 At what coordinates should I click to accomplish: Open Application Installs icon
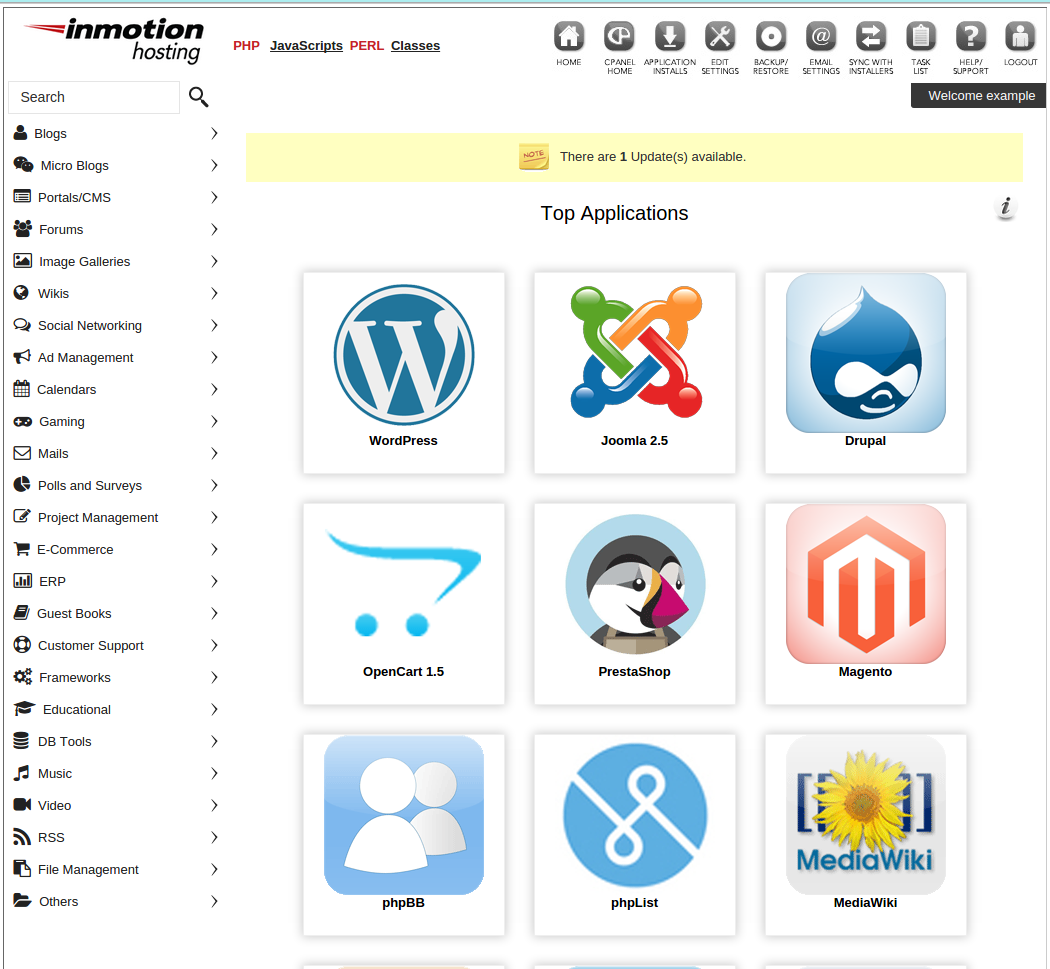[x=670, y=38]
